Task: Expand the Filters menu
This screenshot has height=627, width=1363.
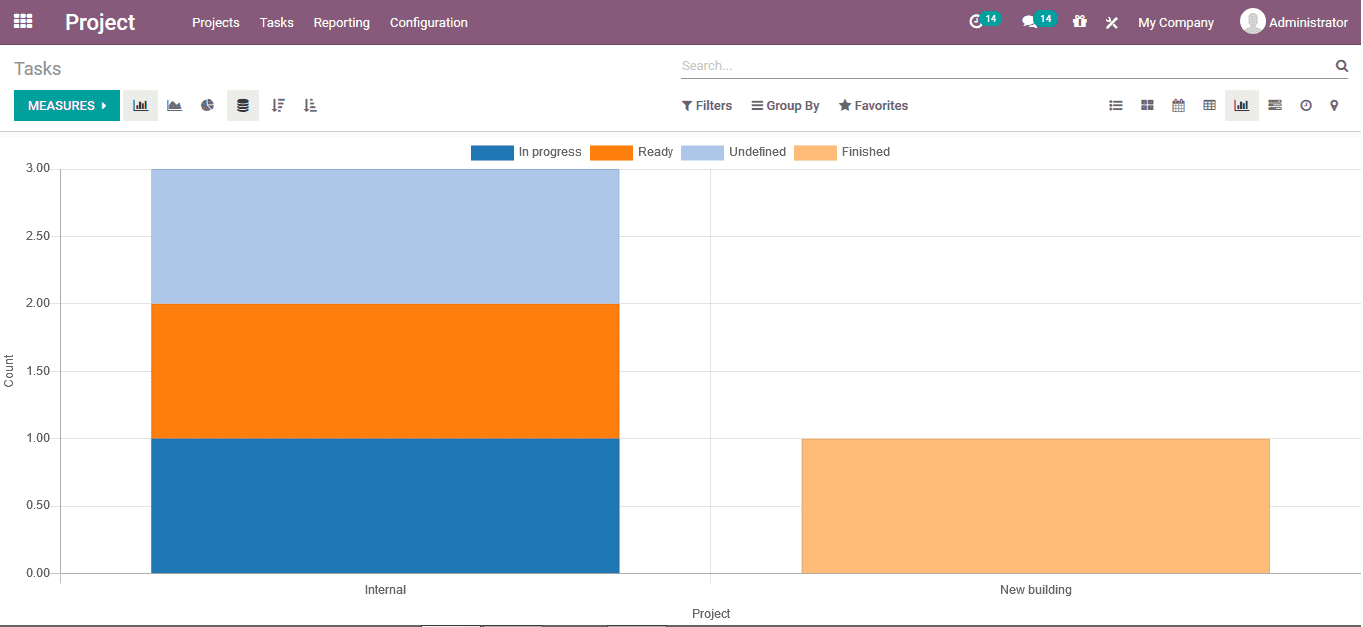Action: (707, 105)
